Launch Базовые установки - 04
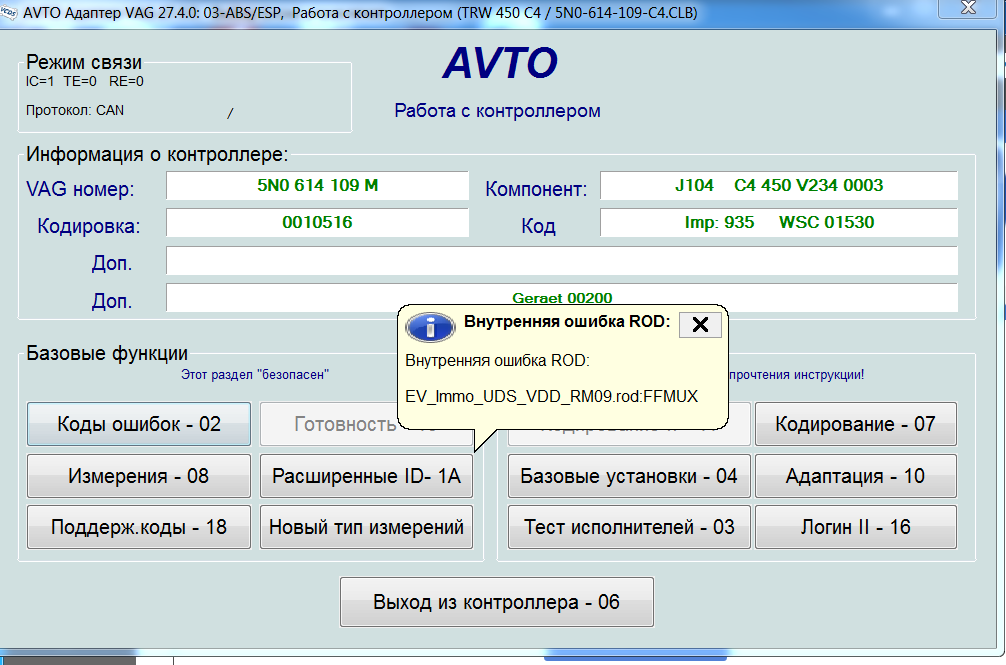Screen dimensions: 1006x665 point(629,475)
